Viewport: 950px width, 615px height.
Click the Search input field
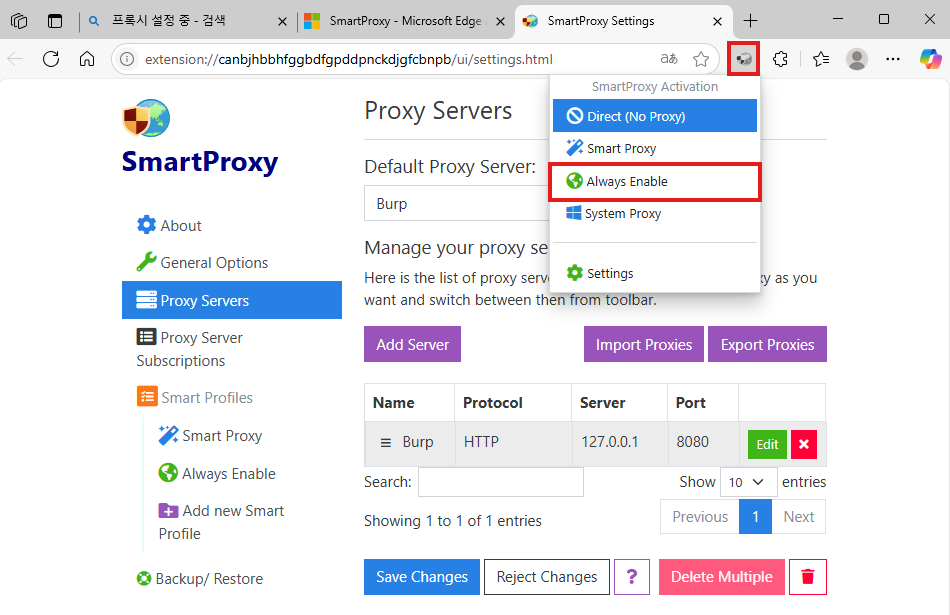pos(501,482)
